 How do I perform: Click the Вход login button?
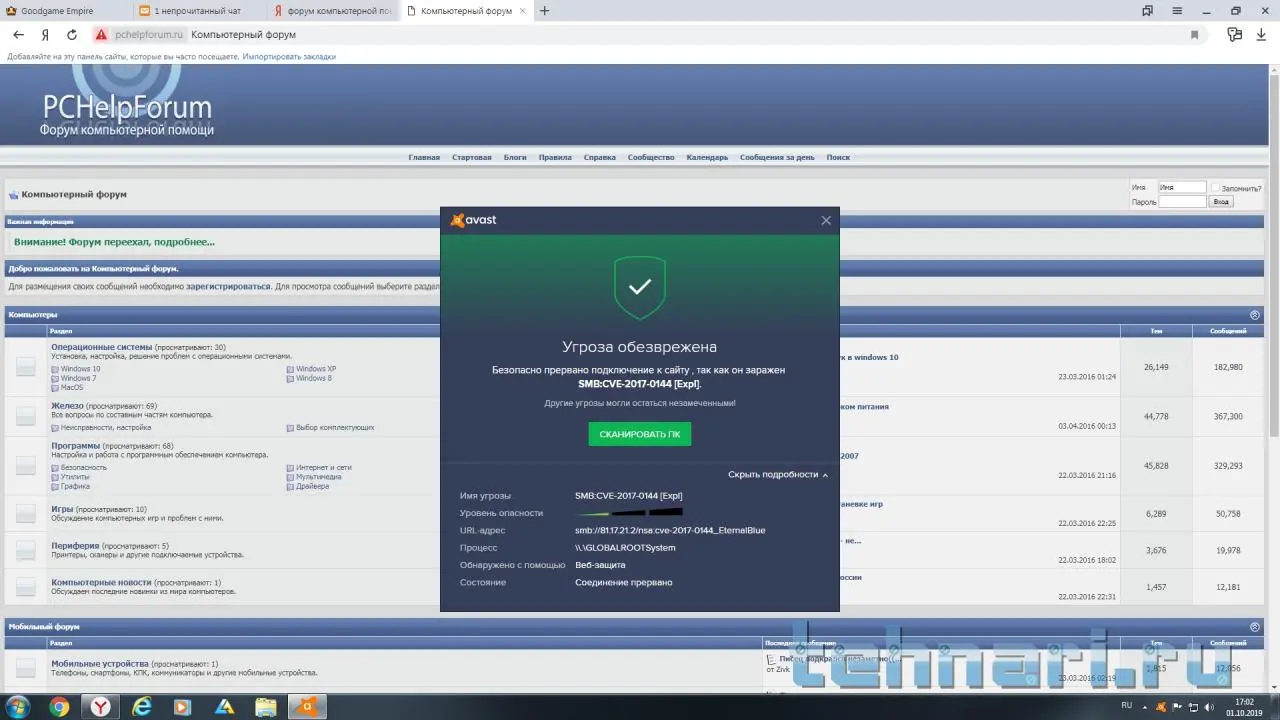[x=1221, y=201]
